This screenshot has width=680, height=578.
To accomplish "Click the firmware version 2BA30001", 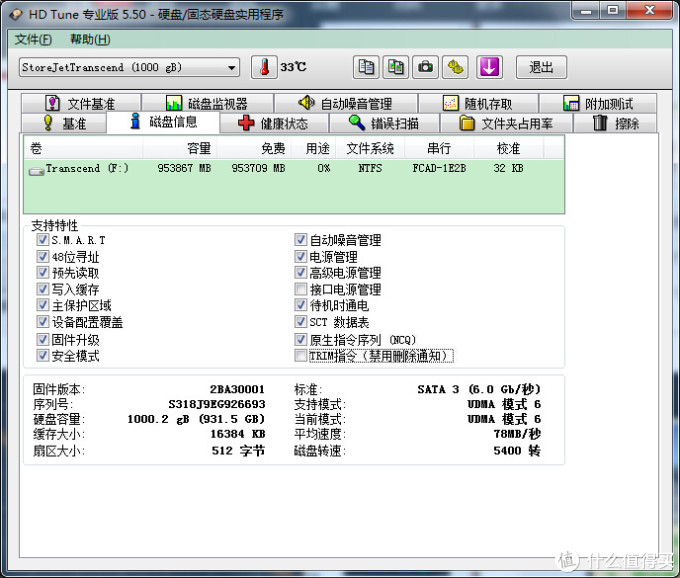I will pos(237,389).
